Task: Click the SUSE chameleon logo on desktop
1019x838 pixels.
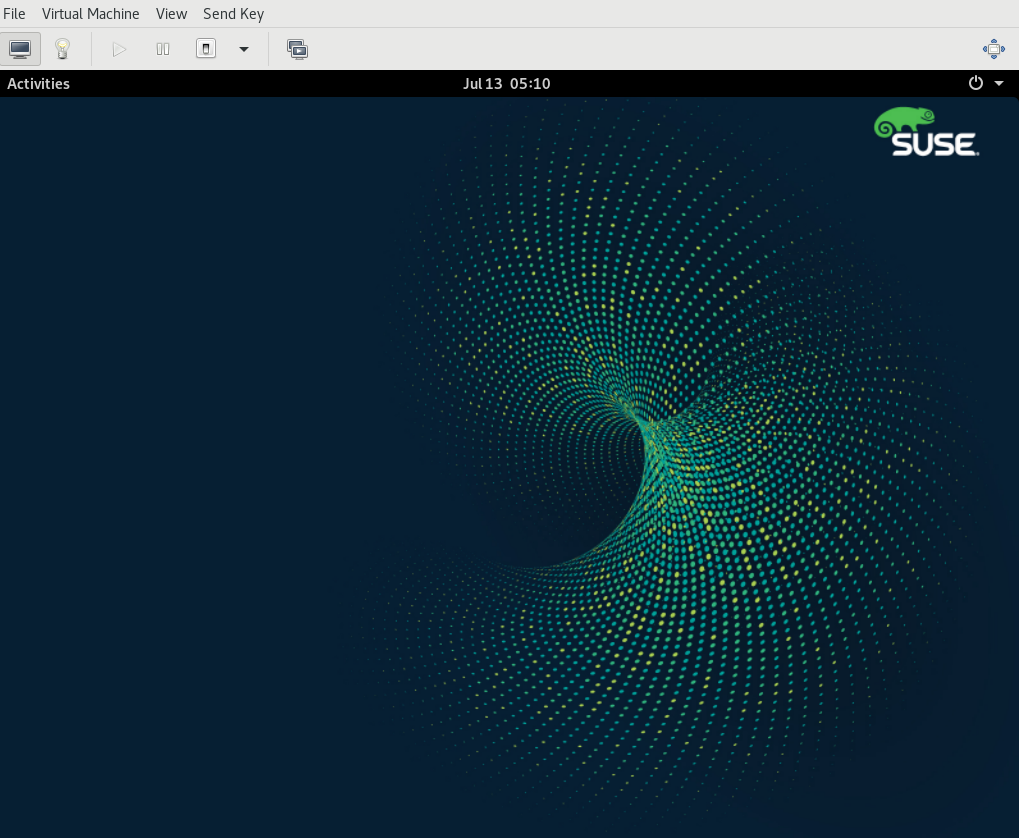Action: click(905, 122)
